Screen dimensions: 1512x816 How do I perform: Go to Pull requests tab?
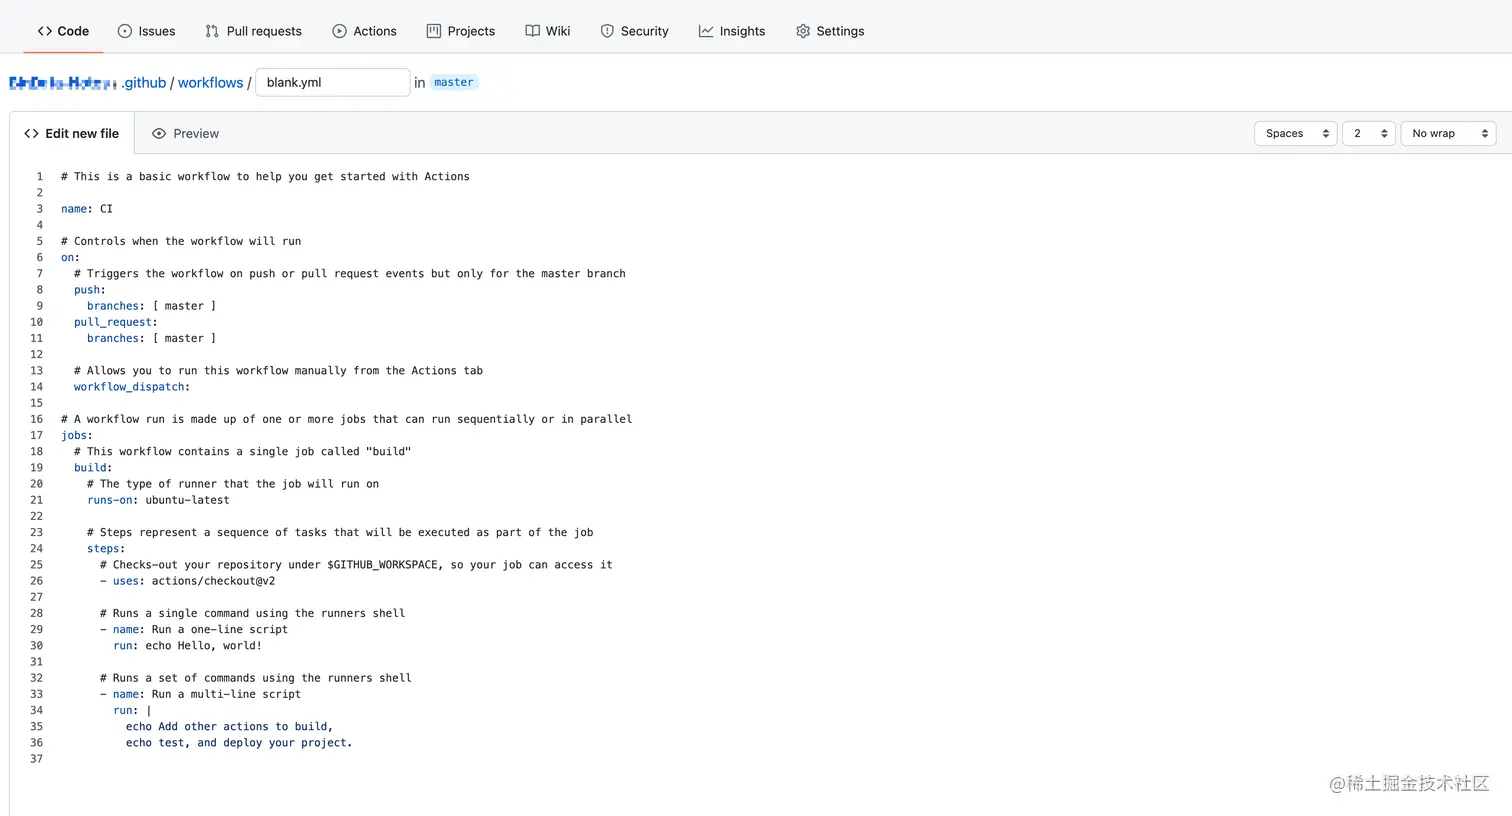pyautogui.click(x=253, y=31)
